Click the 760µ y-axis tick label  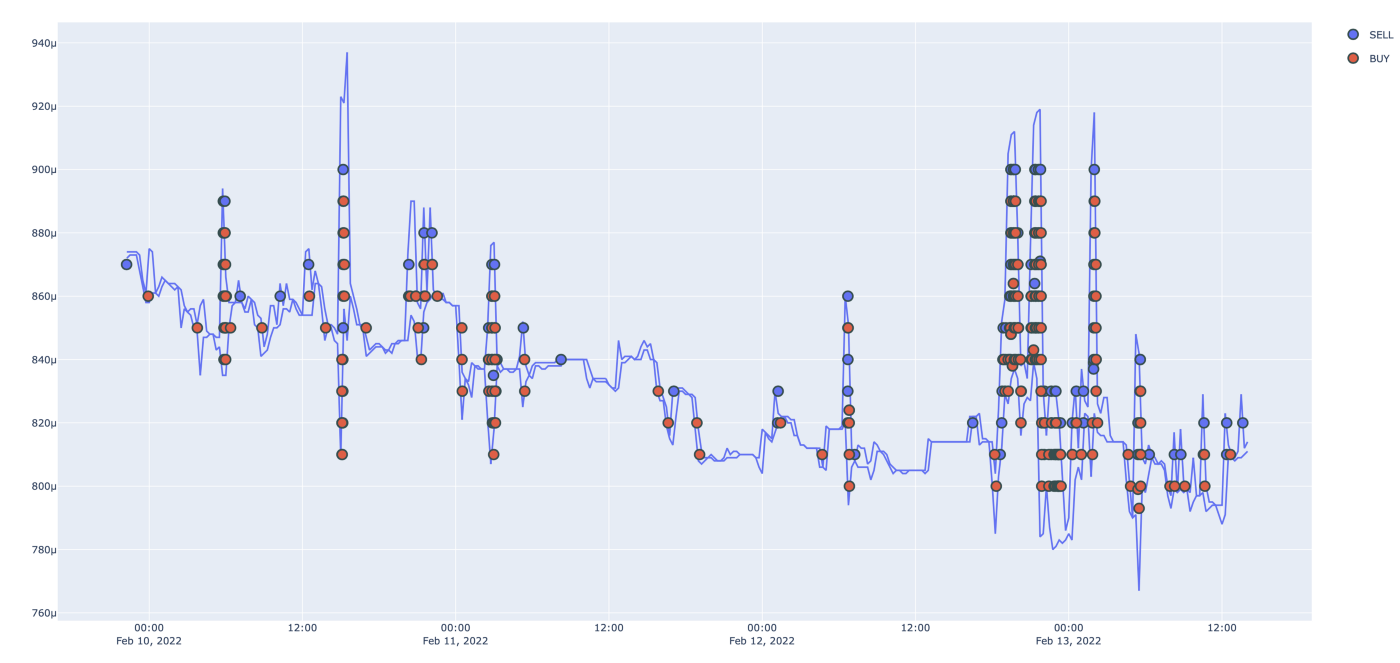(44, 613)
